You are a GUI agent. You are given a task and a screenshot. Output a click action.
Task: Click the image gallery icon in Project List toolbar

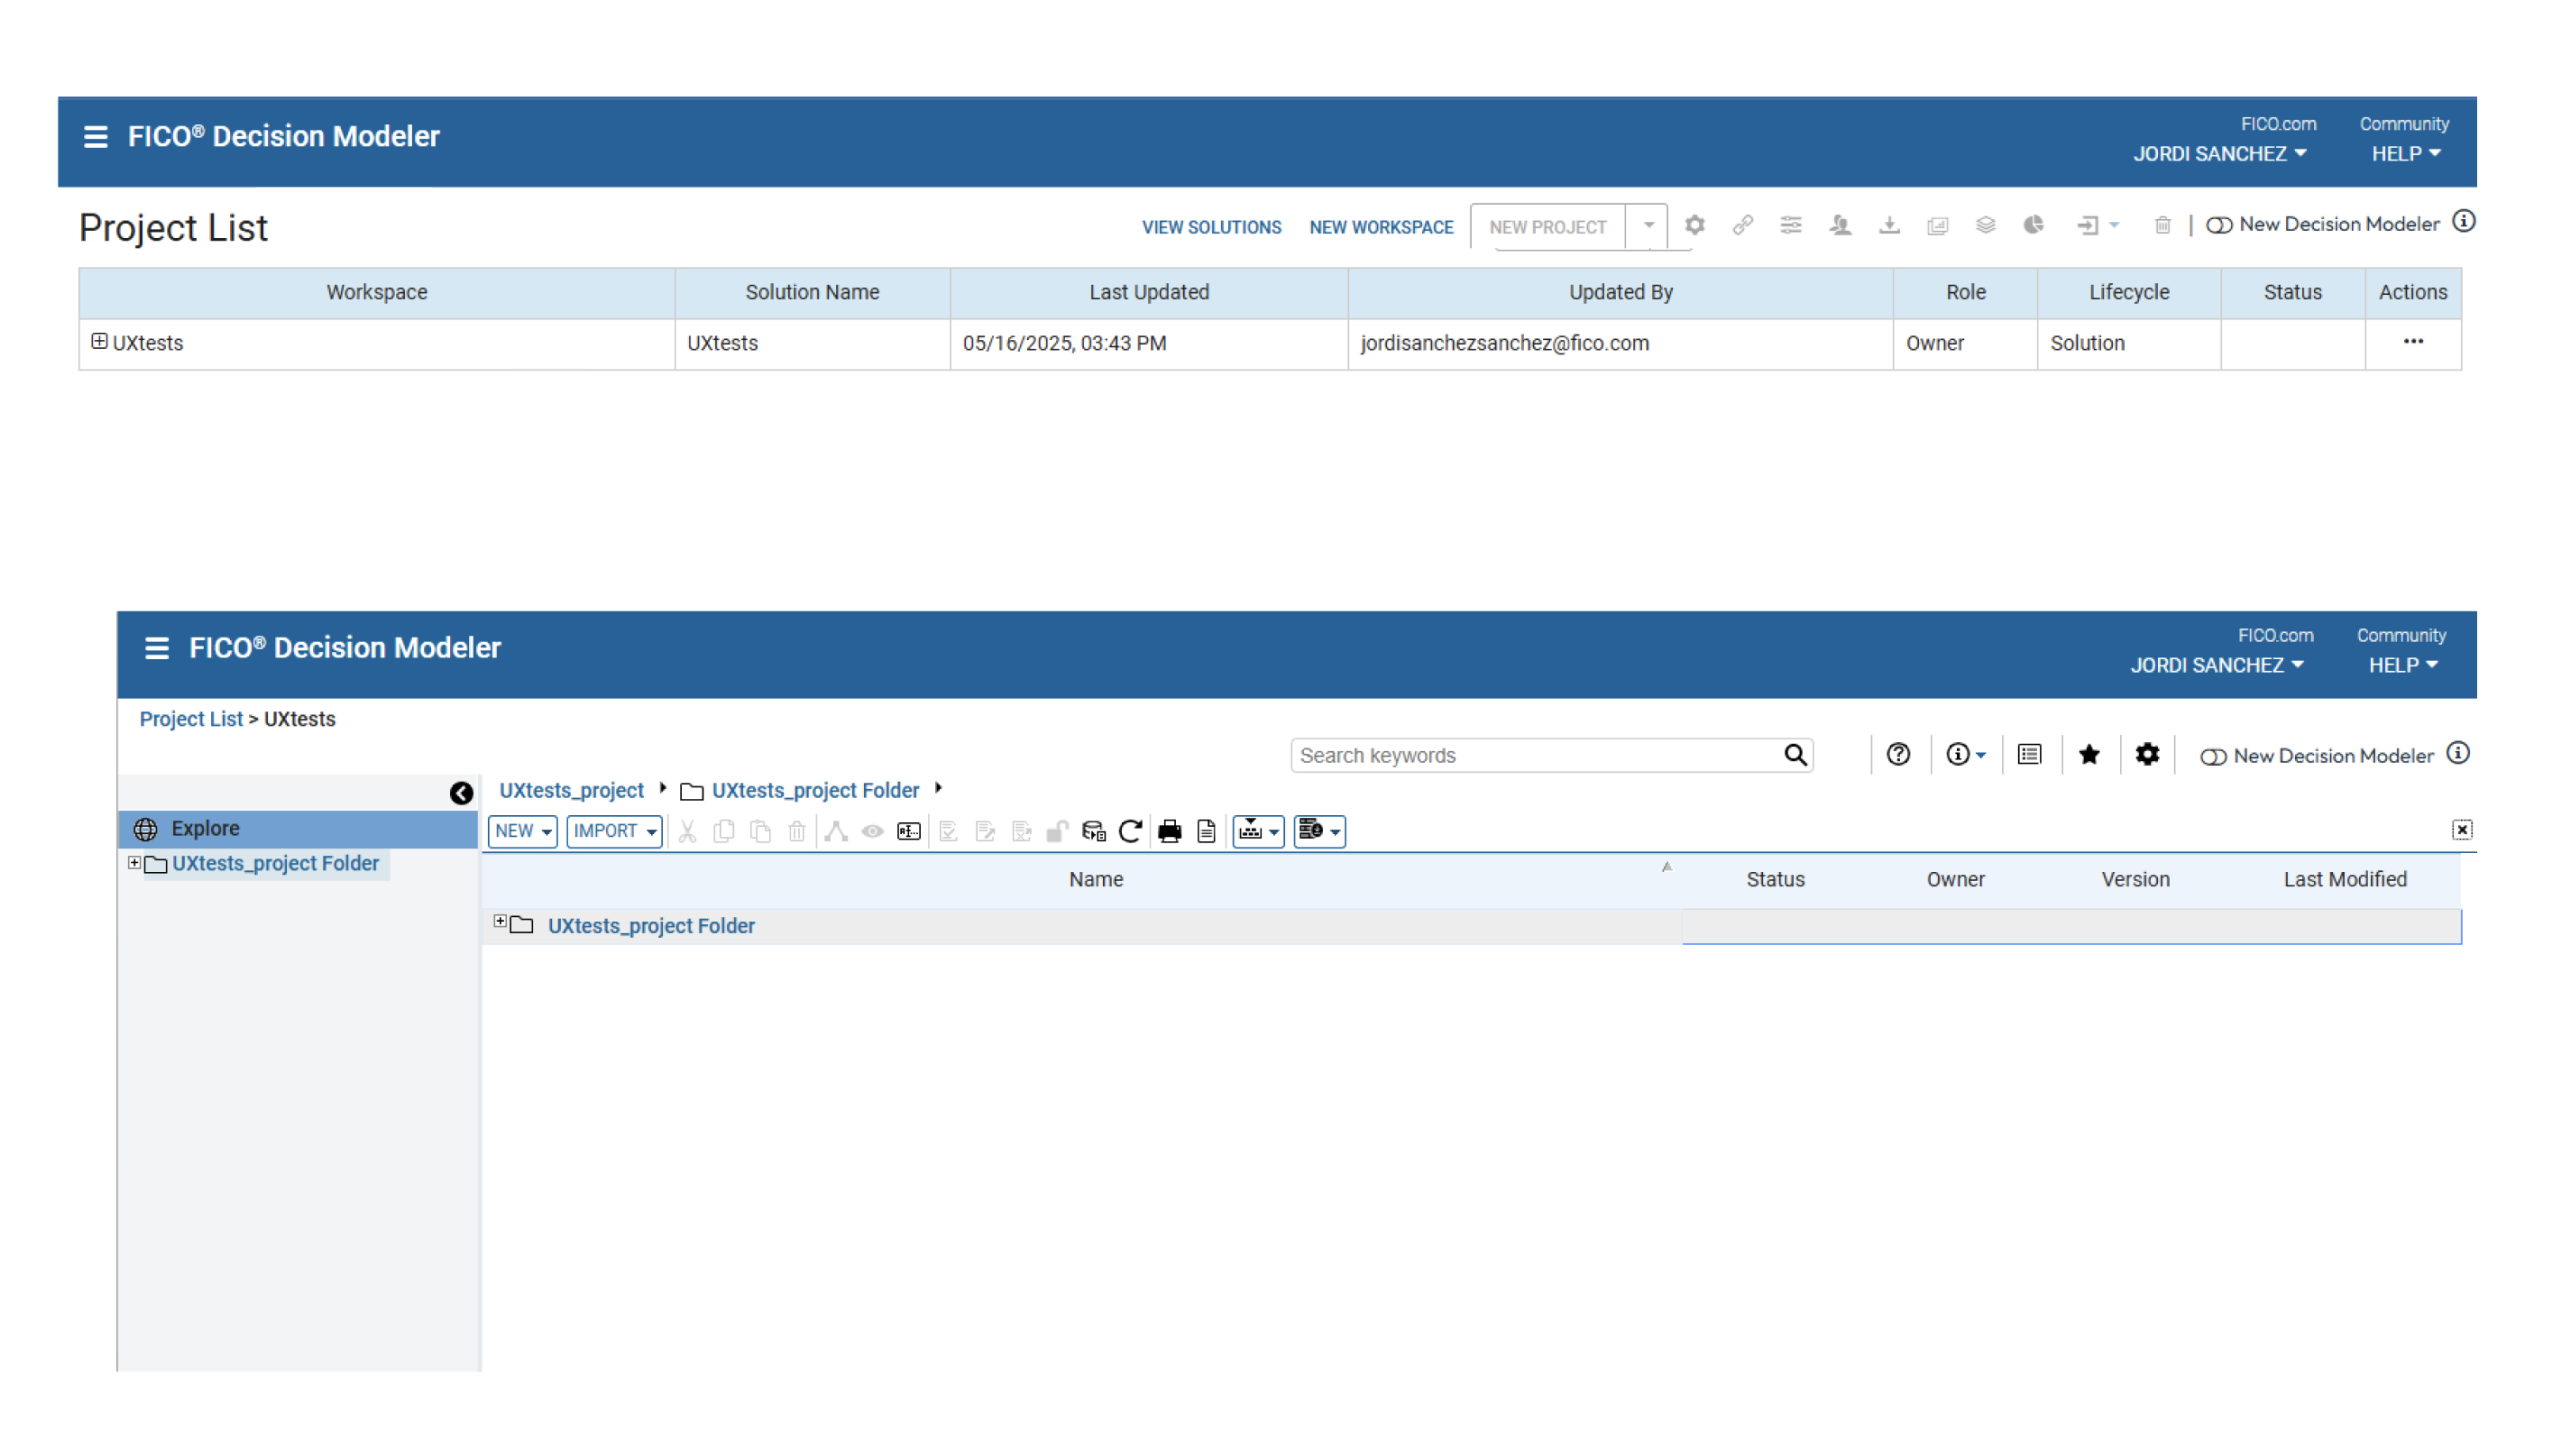(x=1938, y=225)
